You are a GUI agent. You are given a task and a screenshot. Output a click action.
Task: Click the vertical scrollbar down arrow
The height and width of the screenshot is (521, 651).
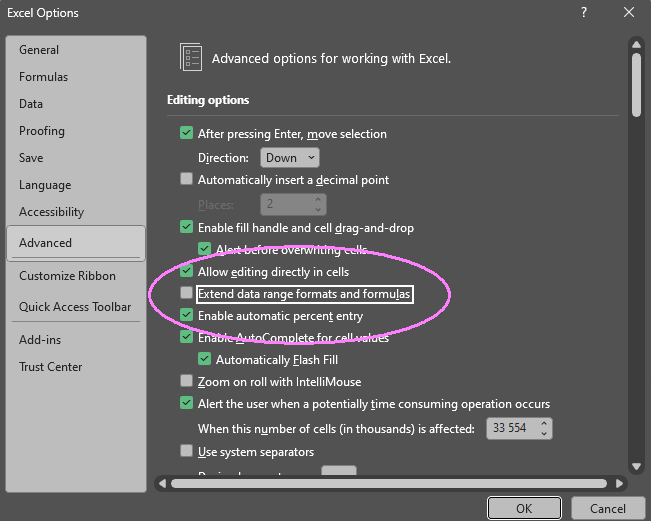[636, 467]
